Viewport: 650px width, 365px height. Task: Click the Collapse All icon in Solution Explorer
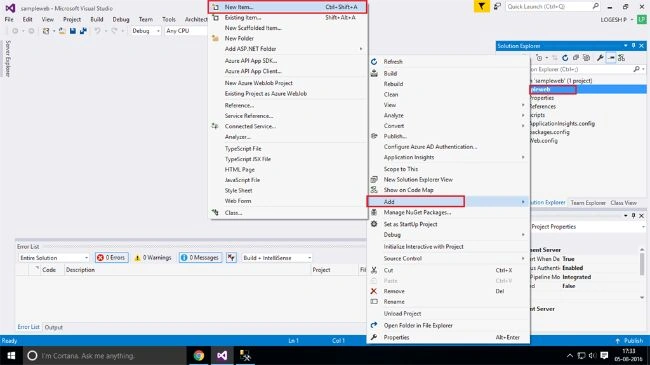pyautogui.click(x=576, y=58)
